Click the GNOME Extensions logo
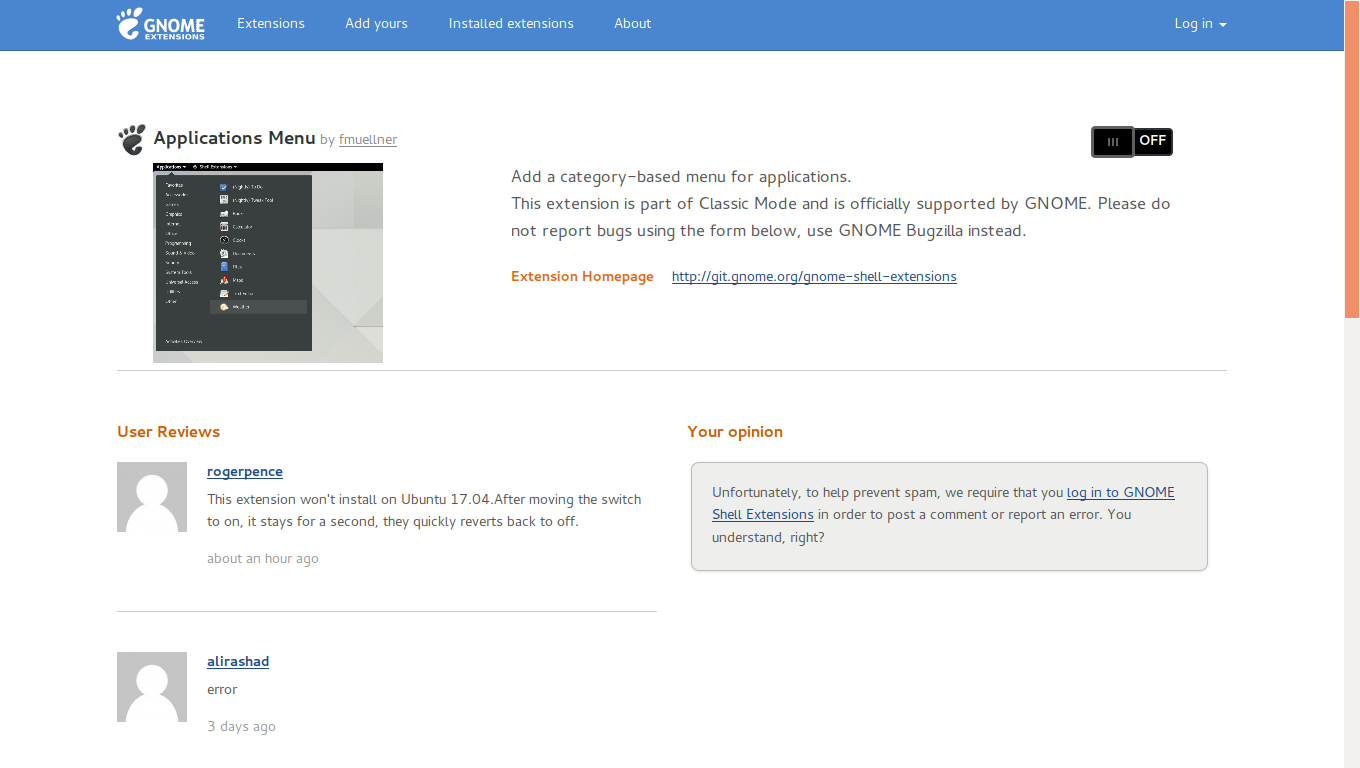This screenshot has width=1360, height=768. pos(161,24)
